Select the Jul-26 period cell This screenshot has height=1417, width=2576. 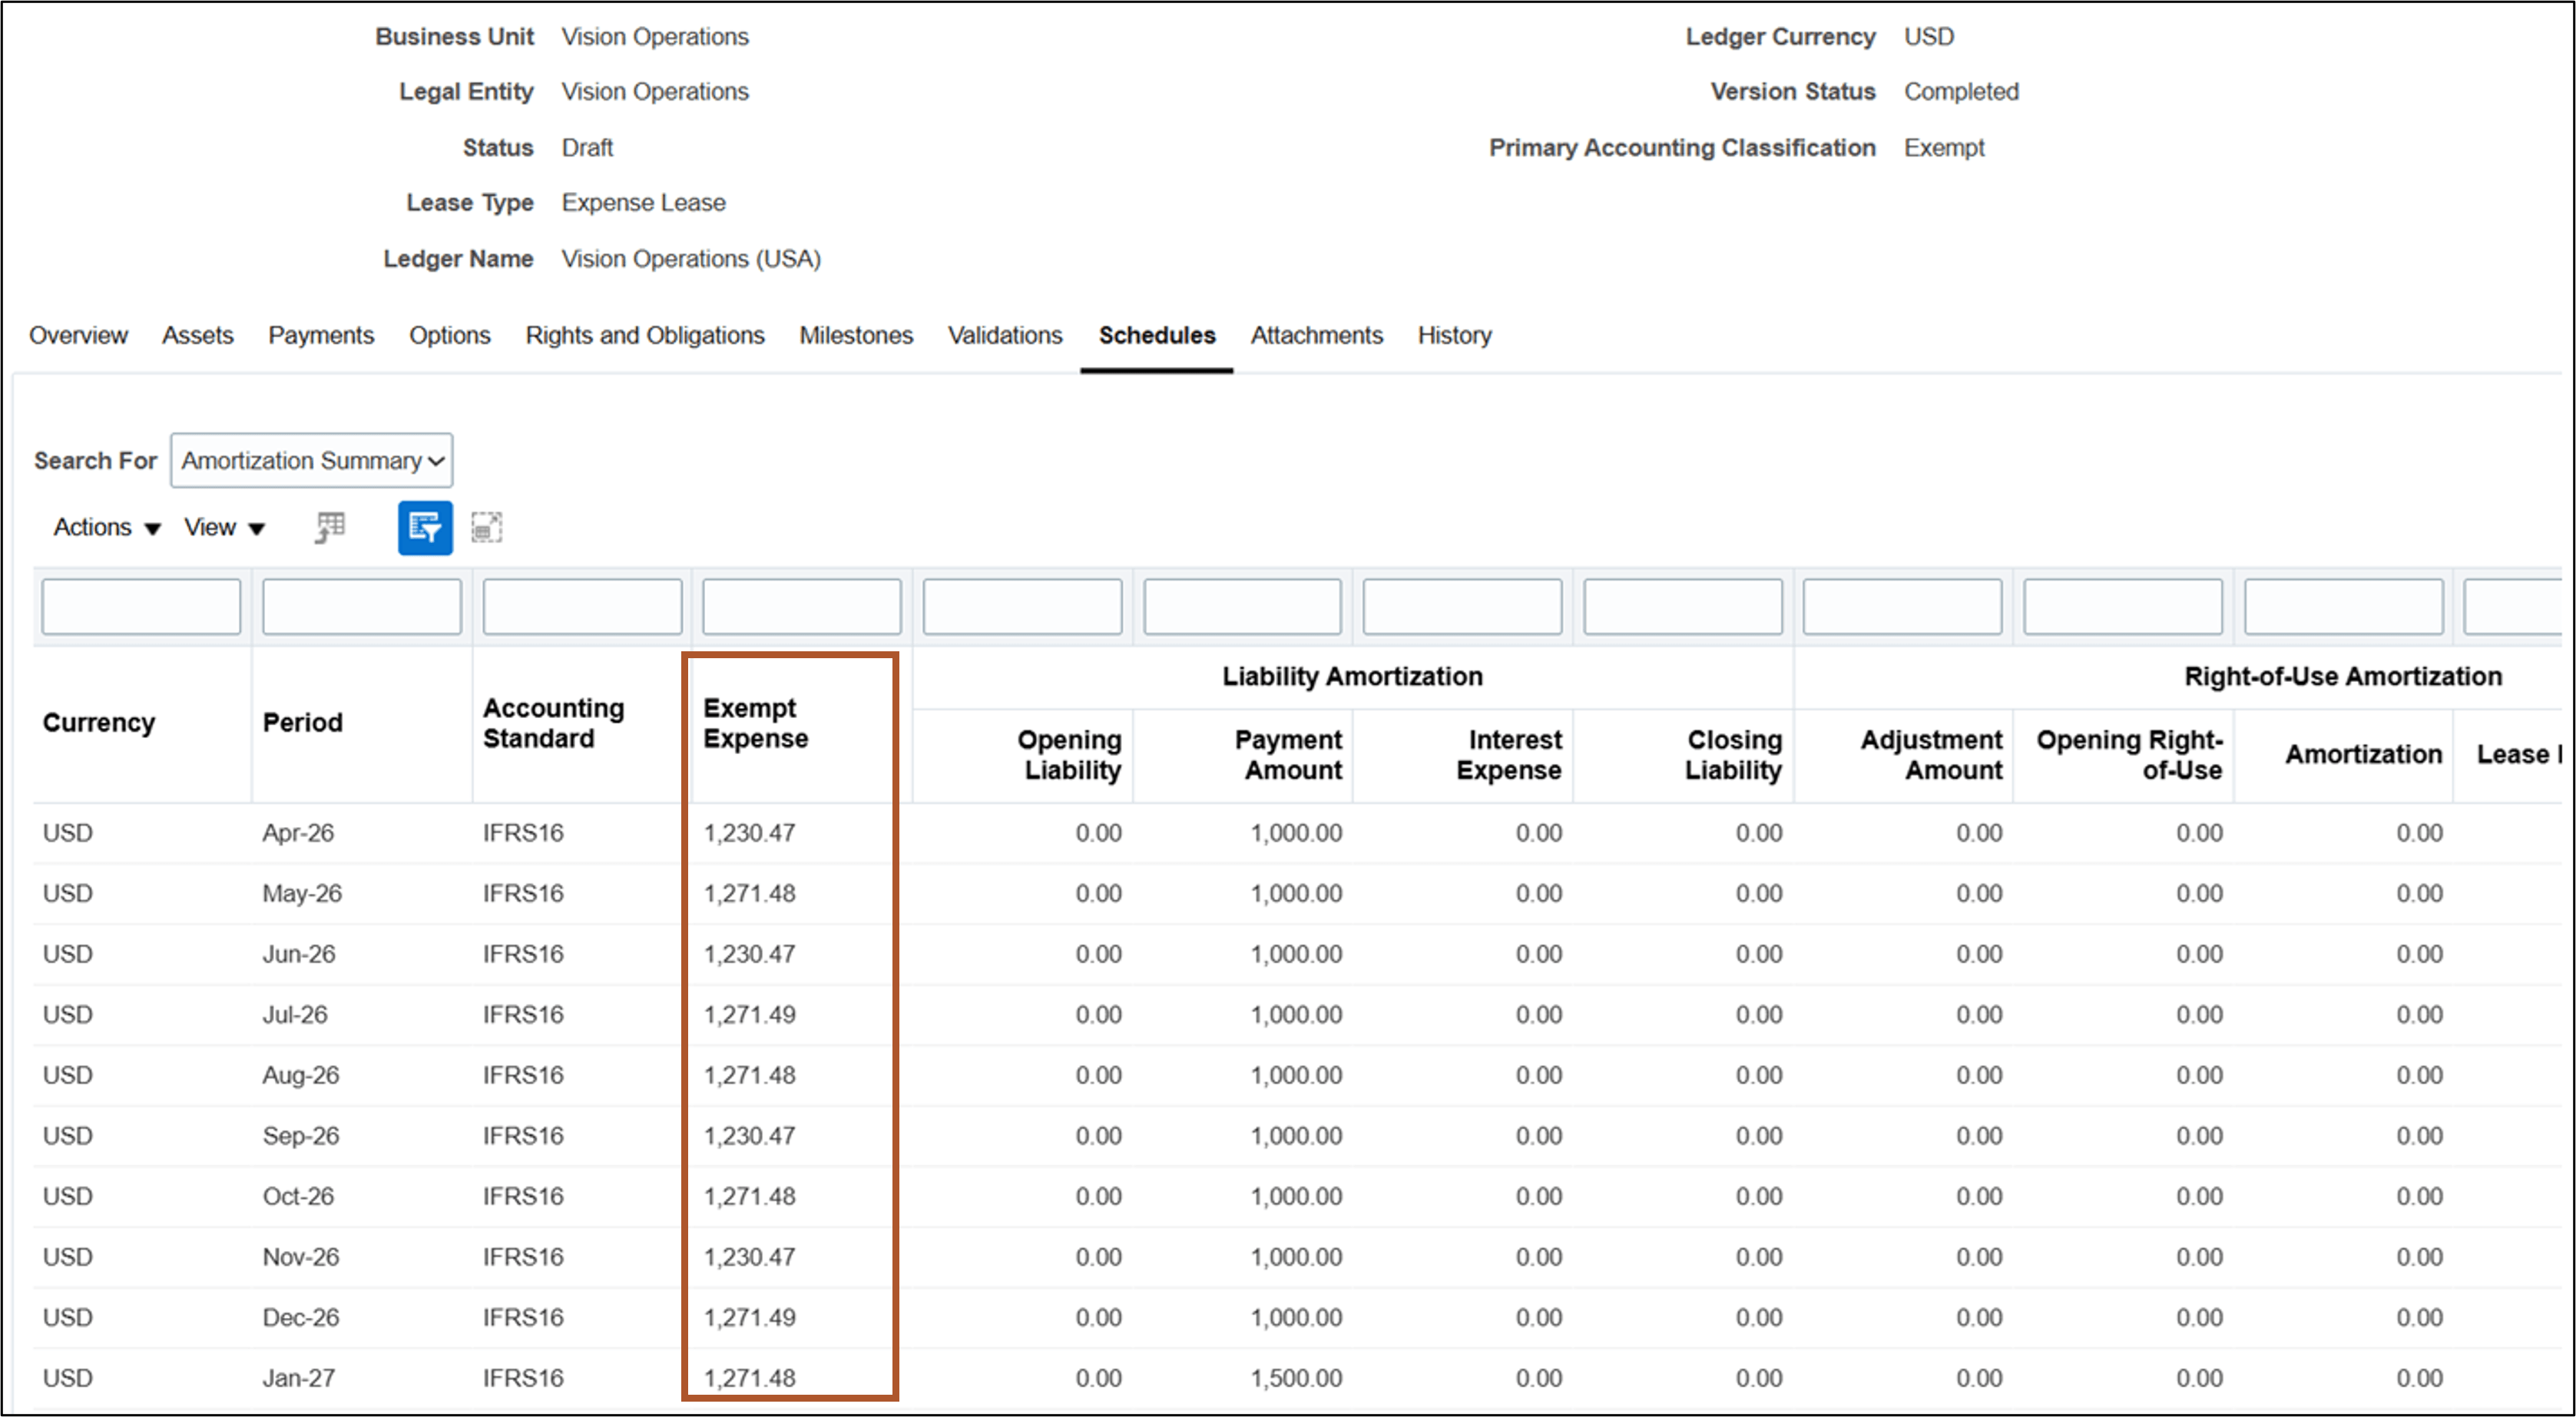point(295,1014)
